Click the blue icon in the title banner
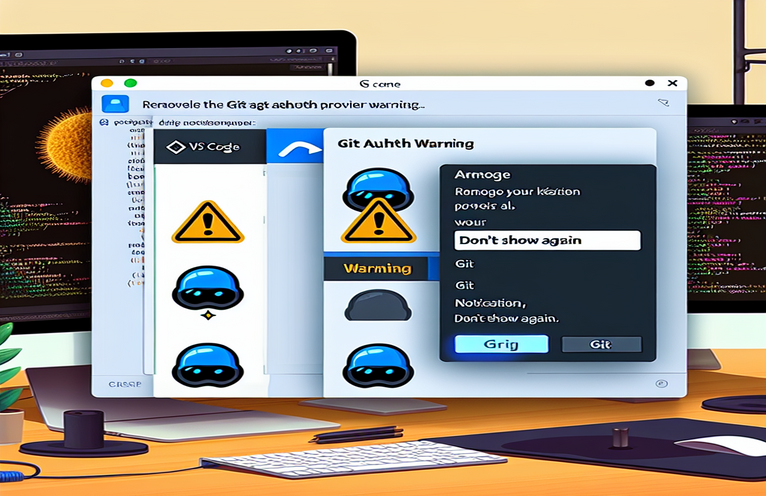Image resolution: width=766 pixels, height=496 pixels. pyautogui.click(x=116, y=103)
